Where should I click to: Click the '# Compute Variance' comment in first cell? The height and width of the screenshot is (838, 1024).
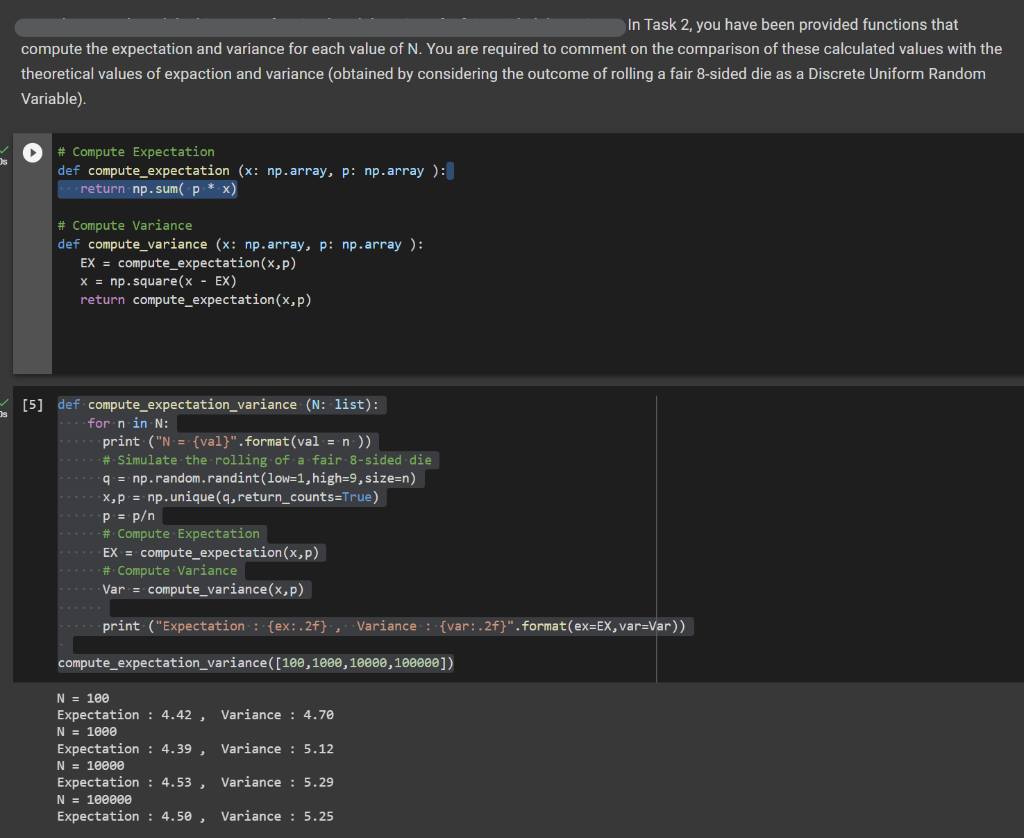[125, 225]
